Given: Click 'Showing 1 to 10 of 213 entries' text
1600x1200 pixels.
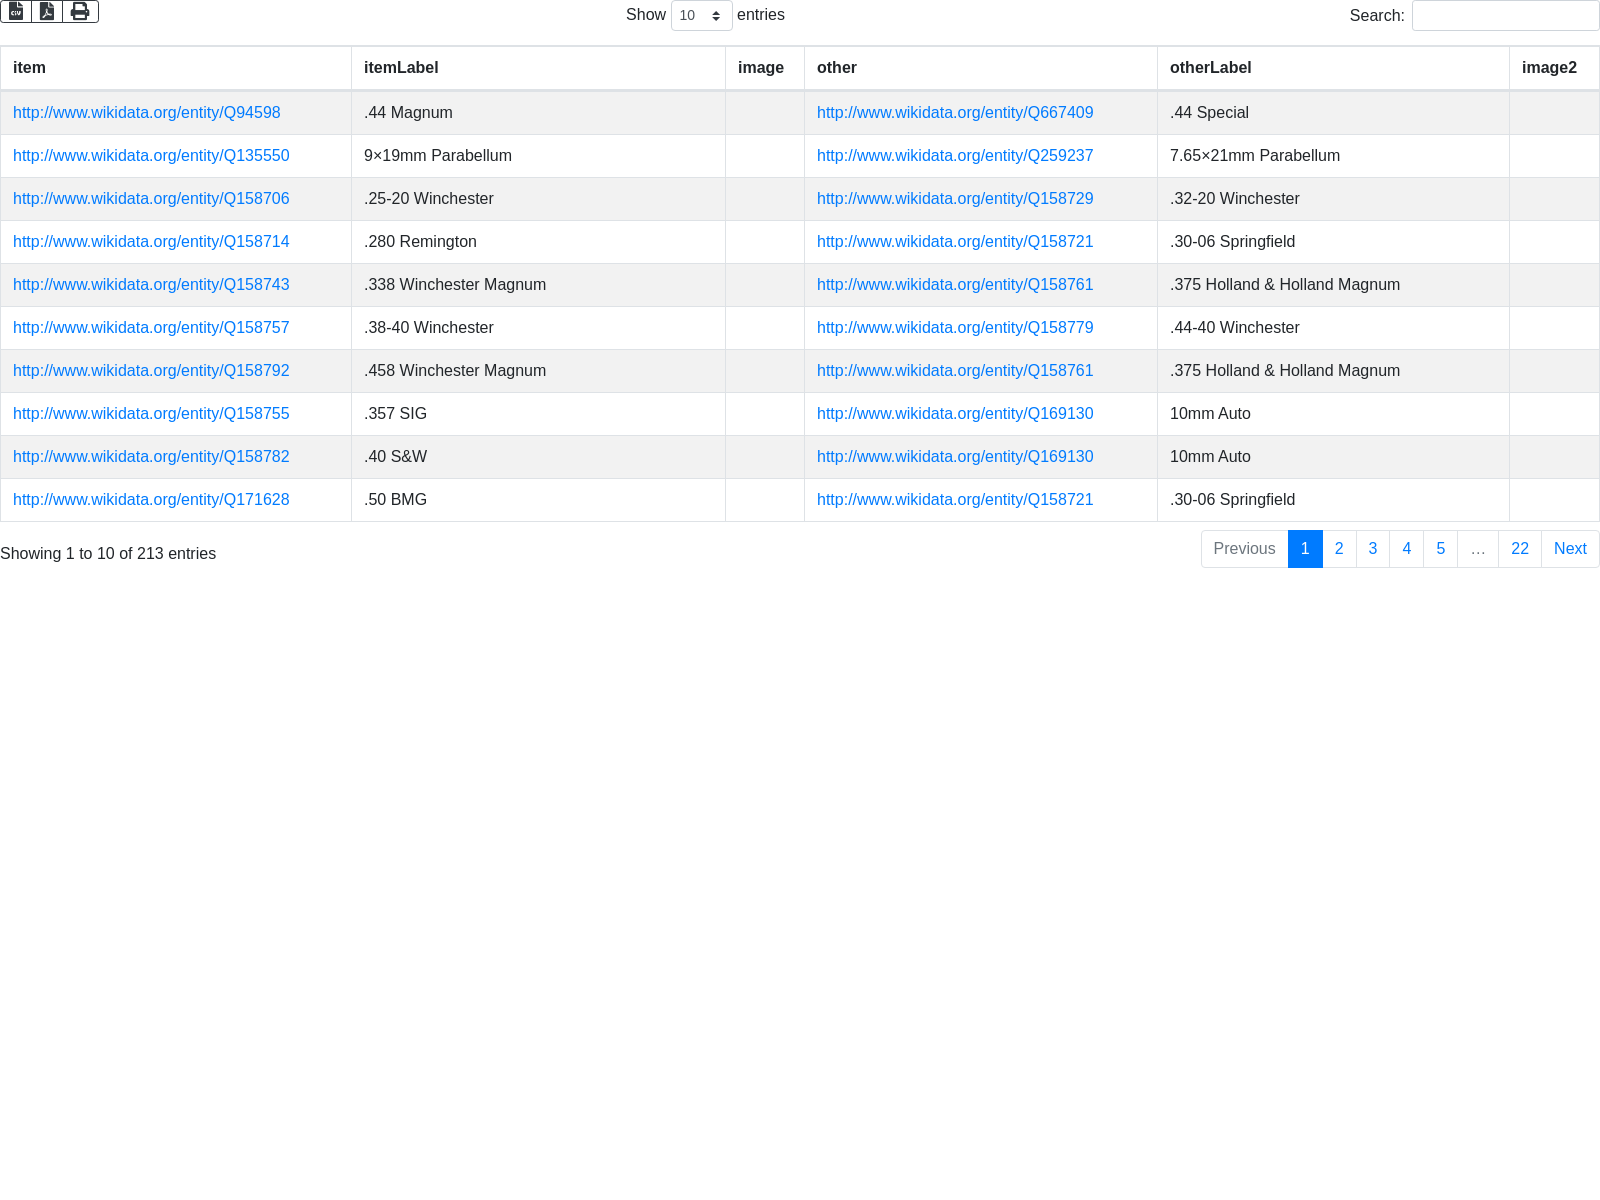Looking at the screenshot, I should pyautogui.click(x=108, y=554).
